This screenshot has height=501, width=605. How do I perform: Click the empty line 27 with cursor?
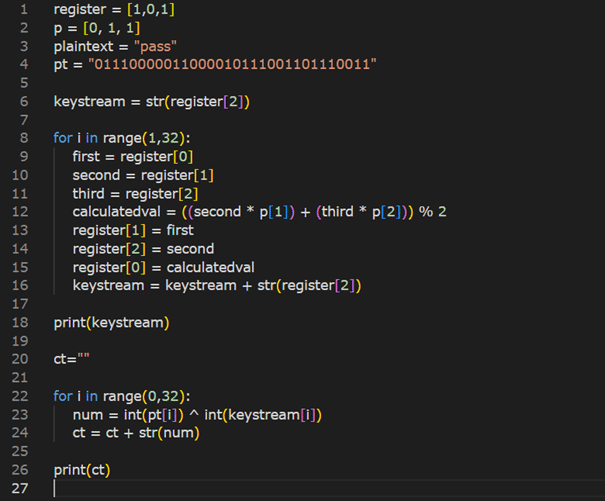point(328,489)
